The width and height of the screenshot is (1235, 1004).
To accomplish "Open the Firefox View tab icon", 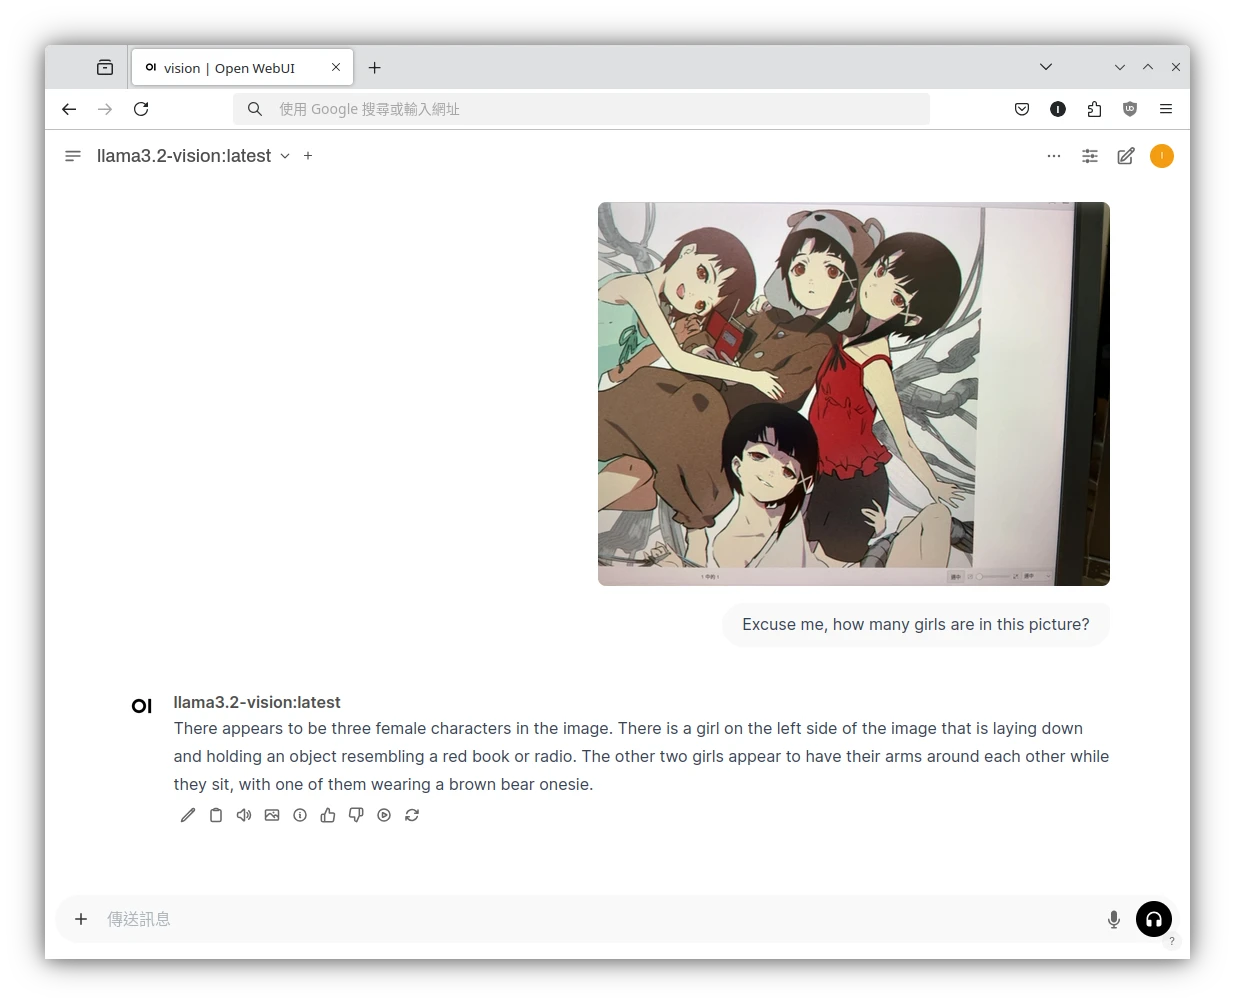I will (105, 68).
